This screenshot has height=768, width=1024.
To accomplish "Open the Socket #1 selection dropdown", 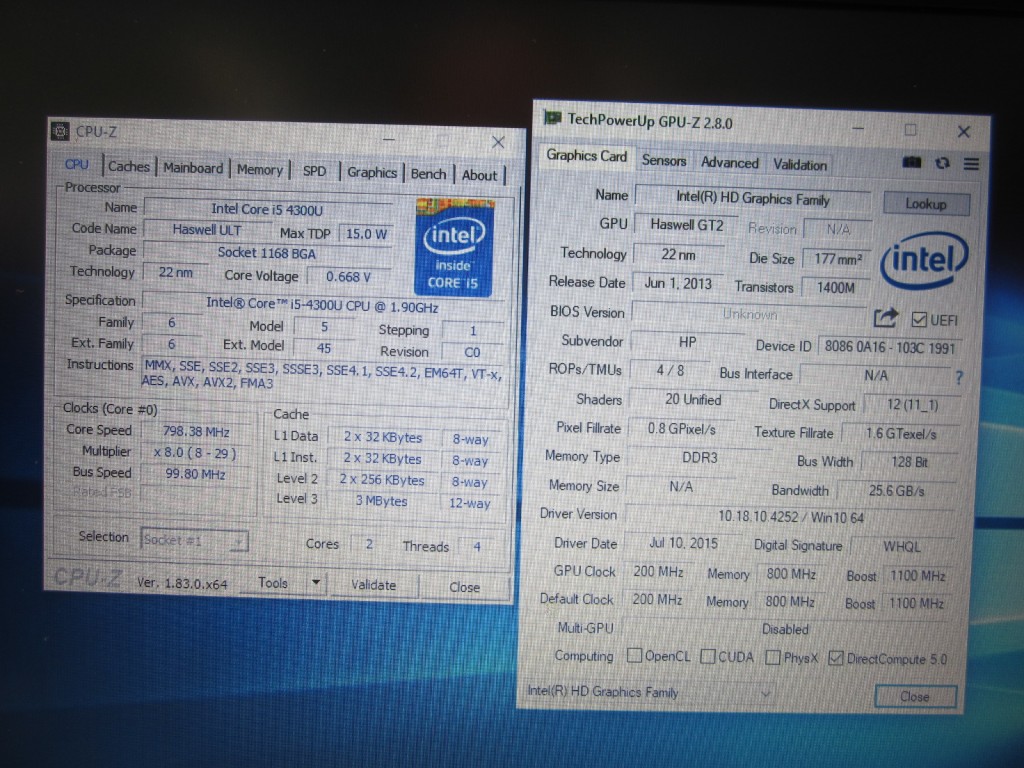I will (x=194, y=540).
